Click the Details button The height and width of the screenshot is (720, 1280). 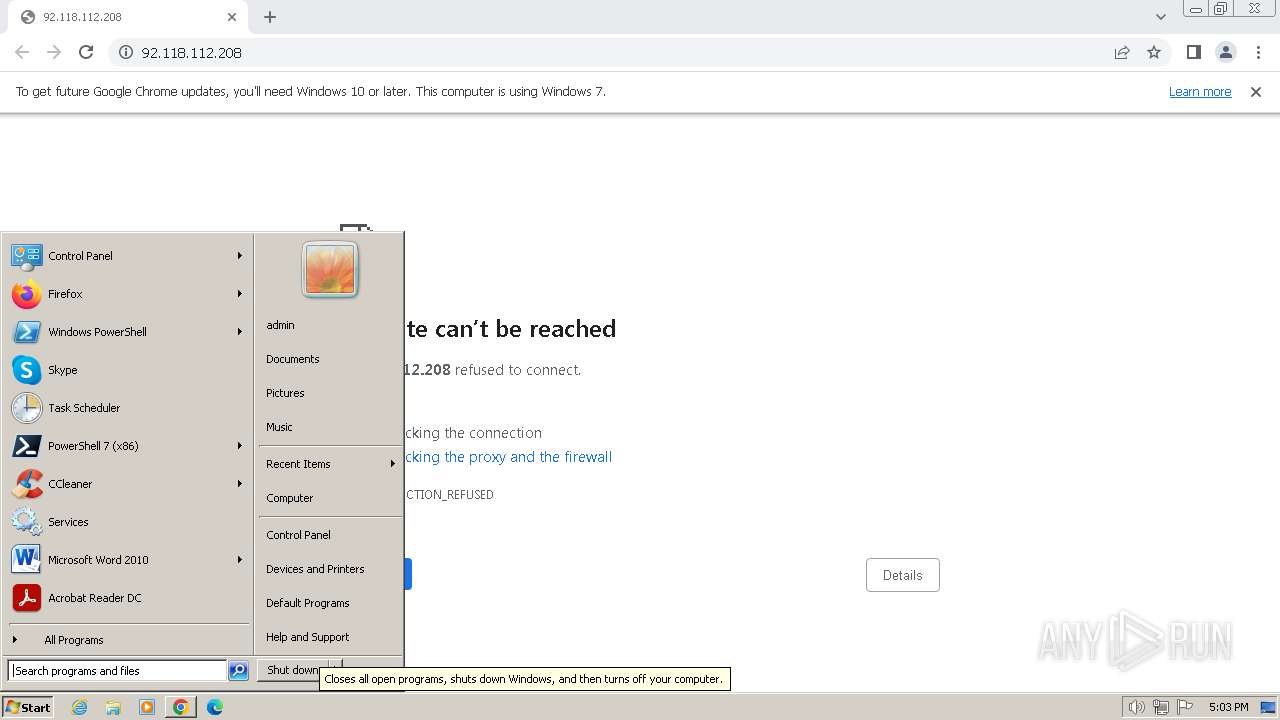coord(902,575)
